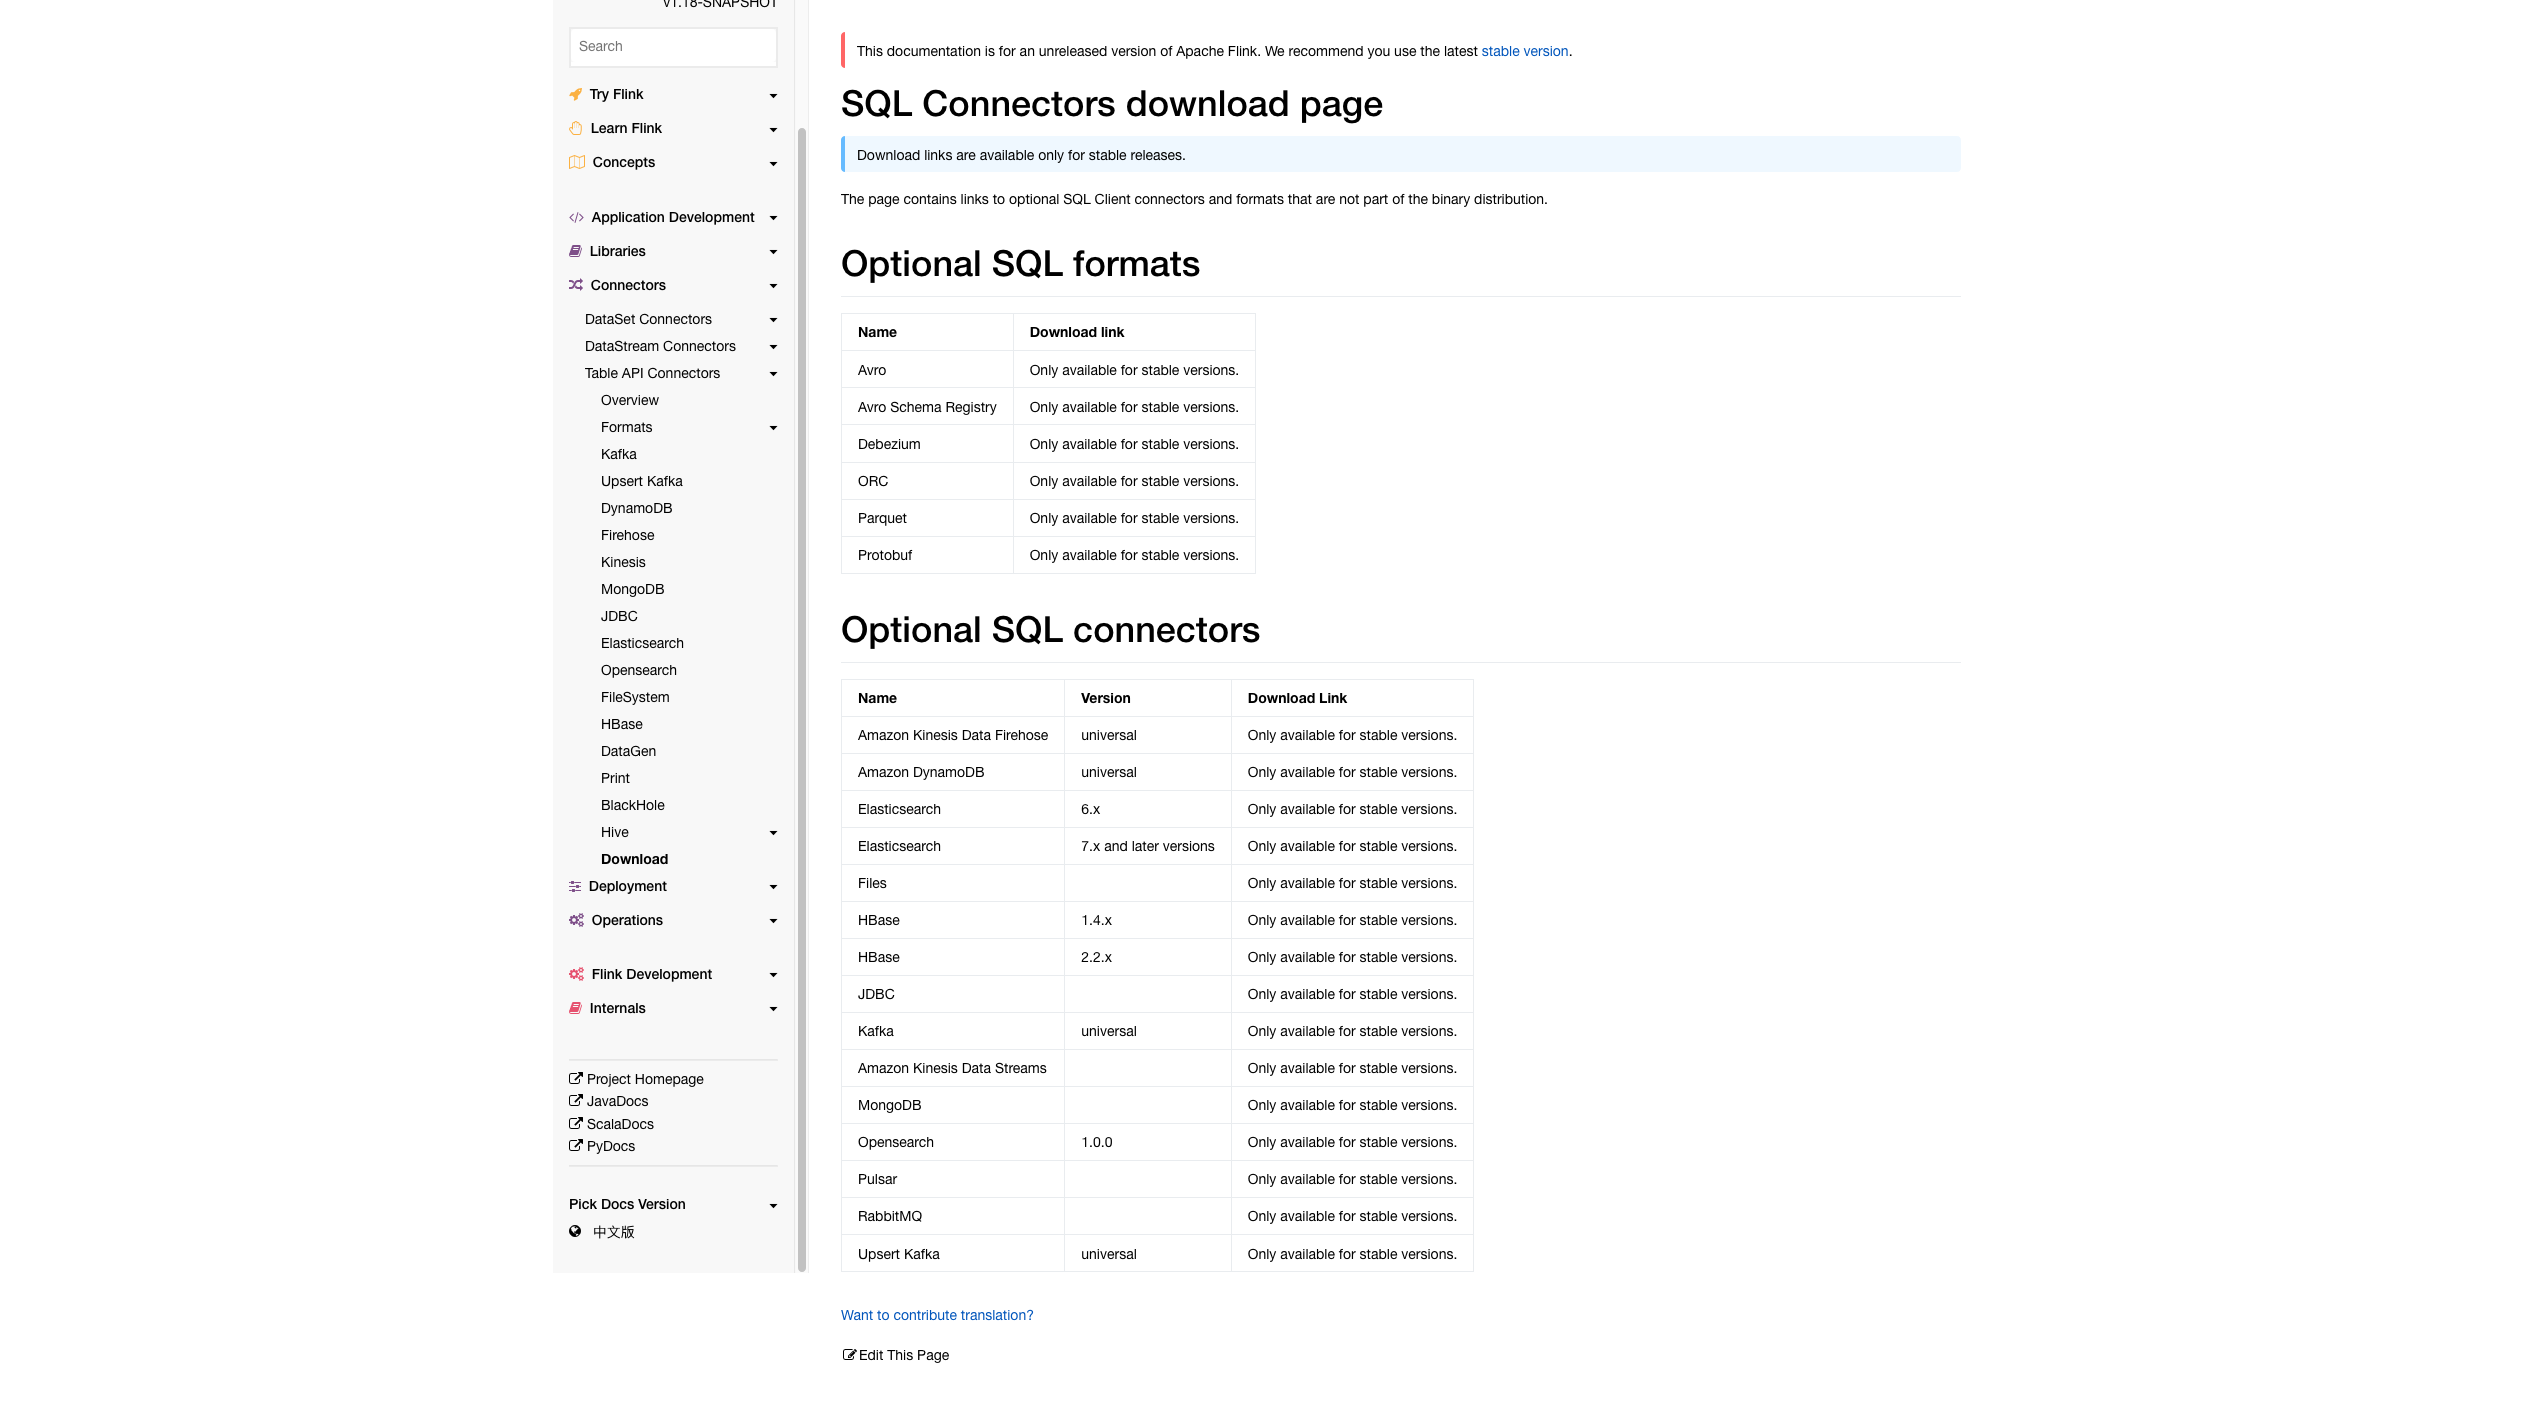The height and width of the screenshot is (1412, 2545).
Task: Click the Application Development code icon
Action: pyautogui.click(x=576, y=217)
